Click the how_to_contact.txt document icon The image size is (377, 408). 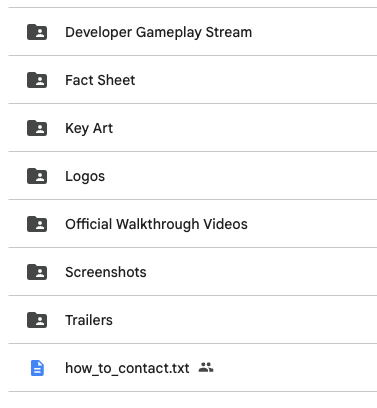click(37, 368)
